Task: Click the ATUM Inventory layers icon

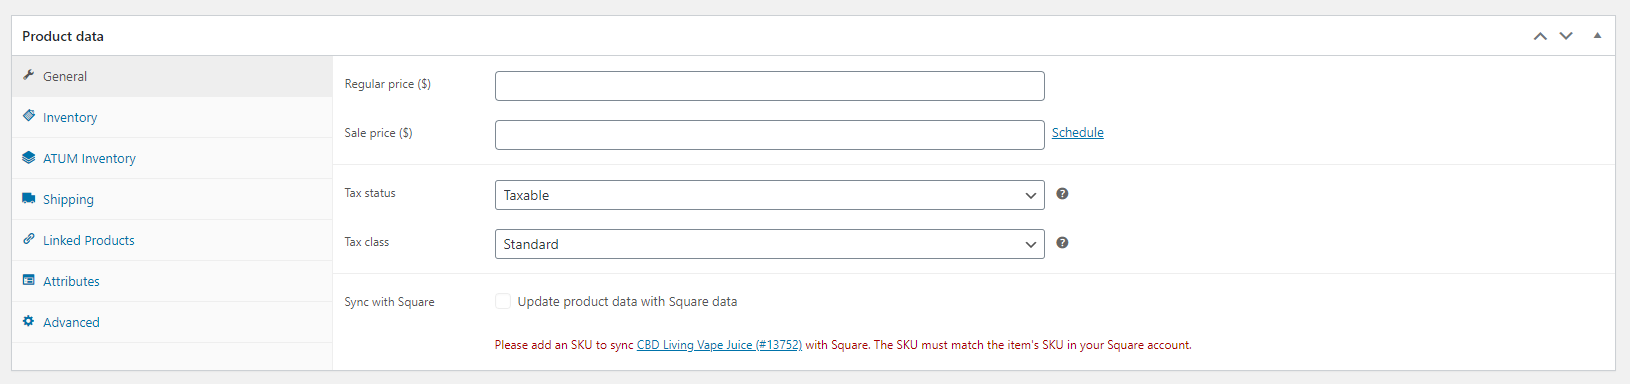Action: 29,157
